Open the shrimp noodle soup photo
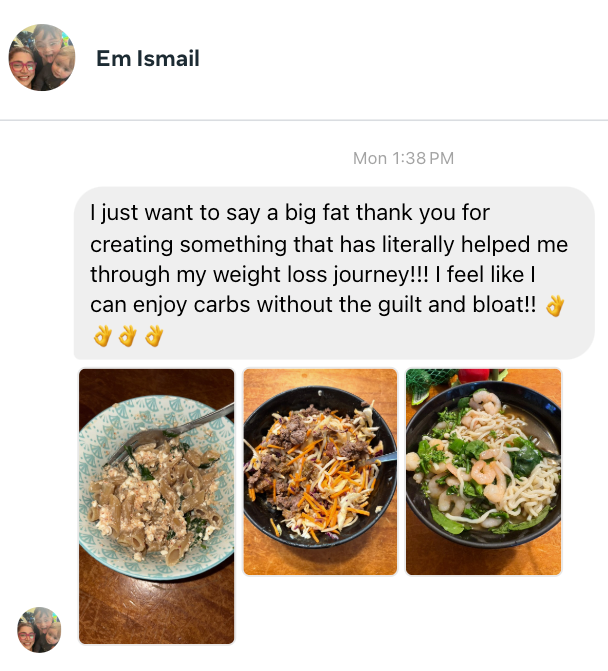Image resolution: width=608 pixels, height=671 pixels. point(483,472)
